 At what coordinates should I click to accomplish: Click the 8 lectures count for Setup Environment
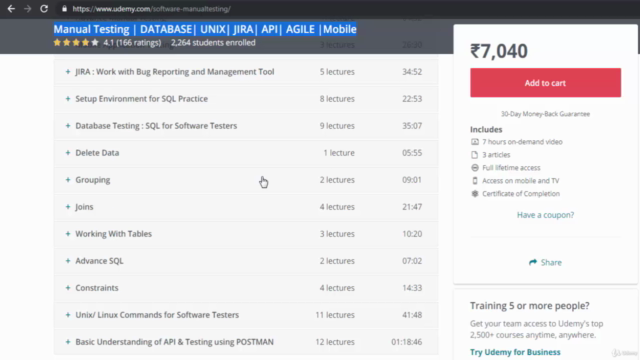click(x=337, y=99)
